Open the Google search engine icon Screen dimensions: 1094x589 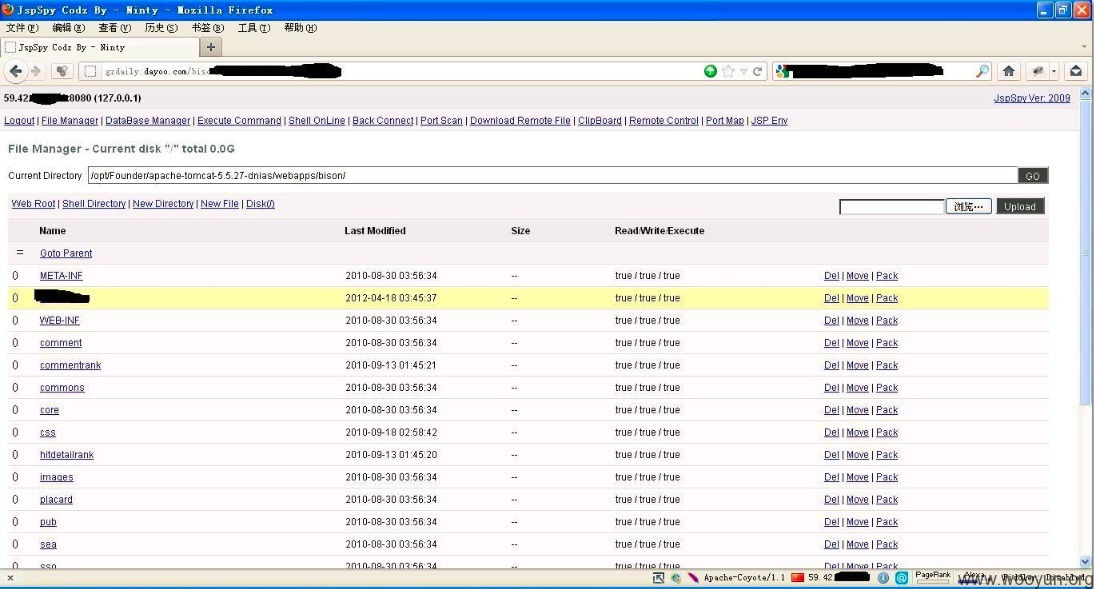[x=782, y=71]
